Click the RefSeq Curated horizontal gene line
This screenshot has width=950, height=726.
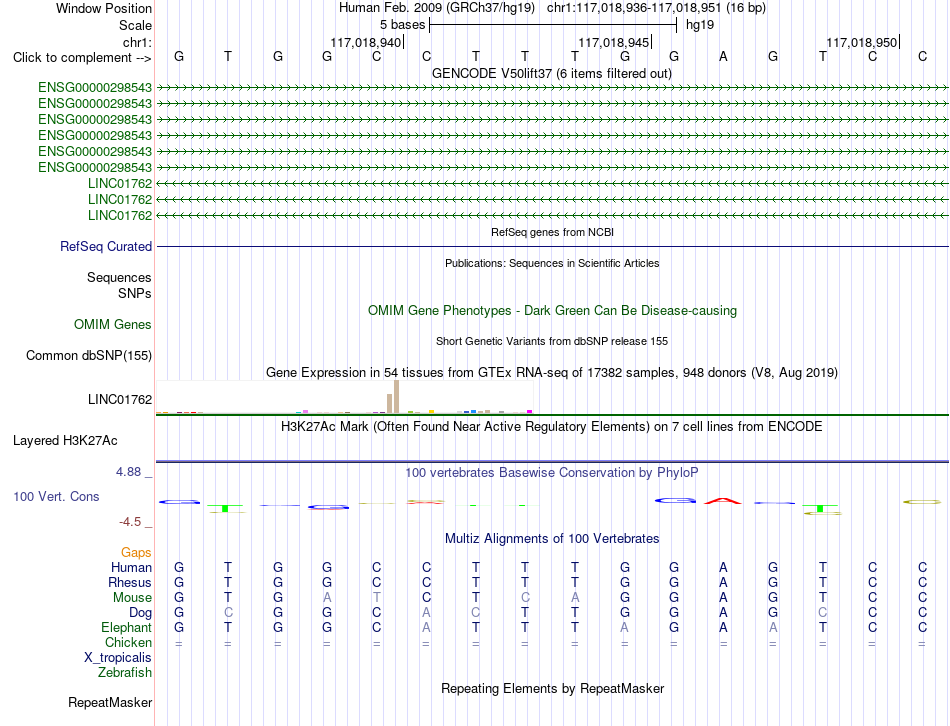tap(552, 247)
